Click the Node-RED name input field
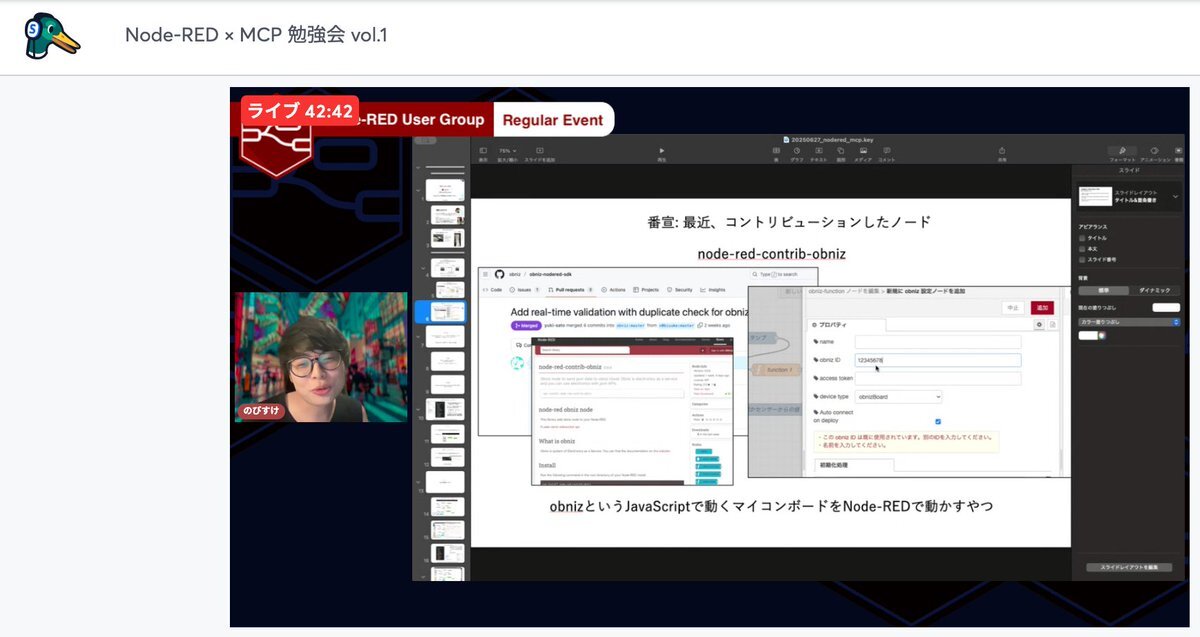 [938, 342]
